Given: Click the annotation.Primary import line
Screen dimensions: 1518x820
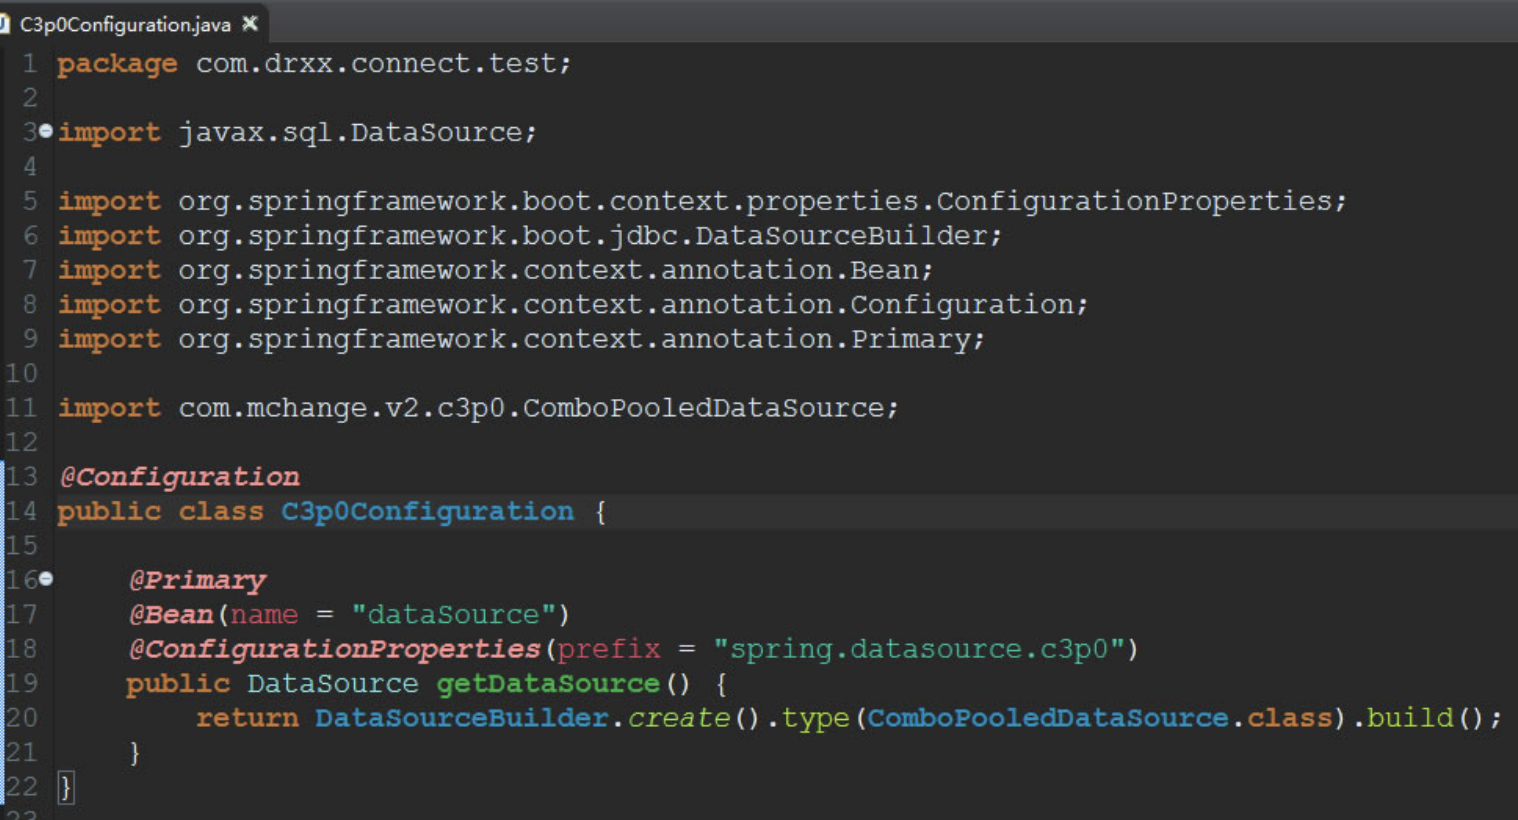Looking at the screenshot, I should pyautogui.click(x=521, y=339).
